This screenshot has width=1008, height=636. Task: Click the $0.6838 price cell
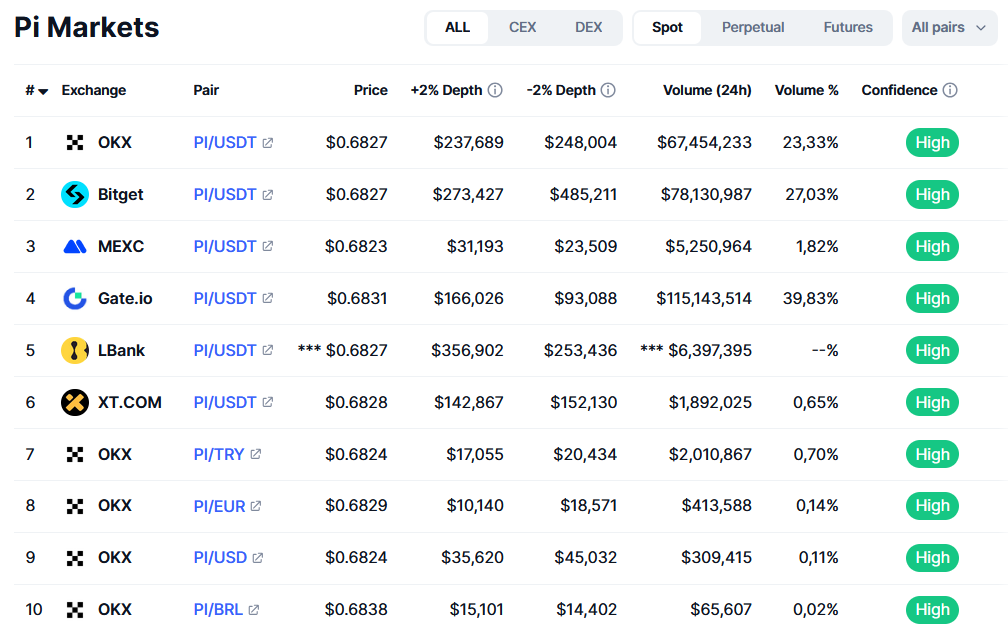coord(356,610)
